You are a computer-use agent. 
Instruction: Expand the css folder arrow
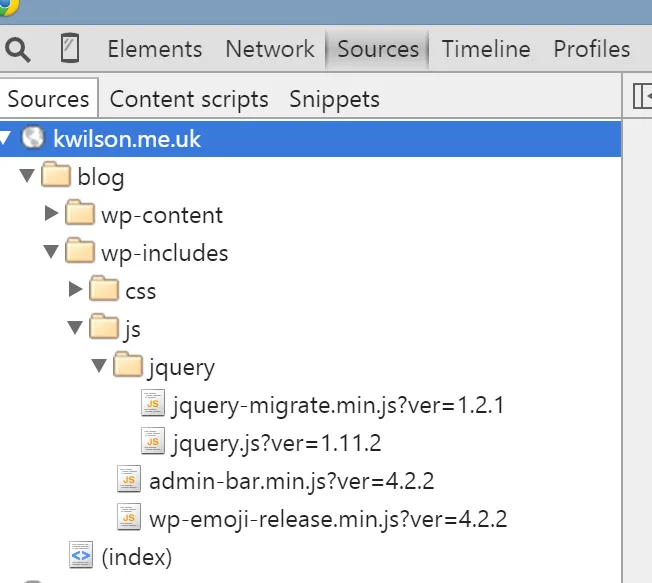click(76, 290)
